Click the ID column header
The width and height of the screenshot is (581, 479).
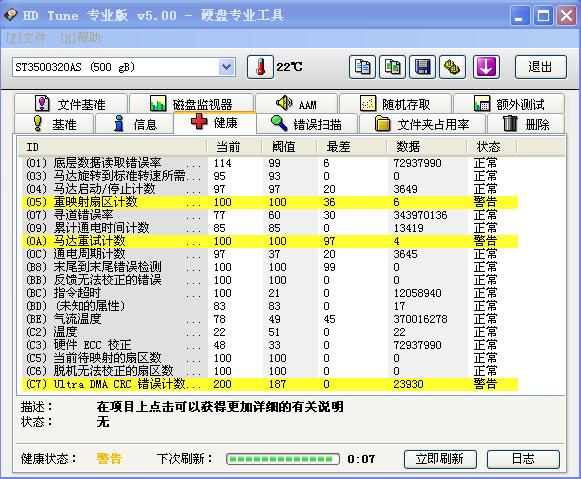[112, 147]
